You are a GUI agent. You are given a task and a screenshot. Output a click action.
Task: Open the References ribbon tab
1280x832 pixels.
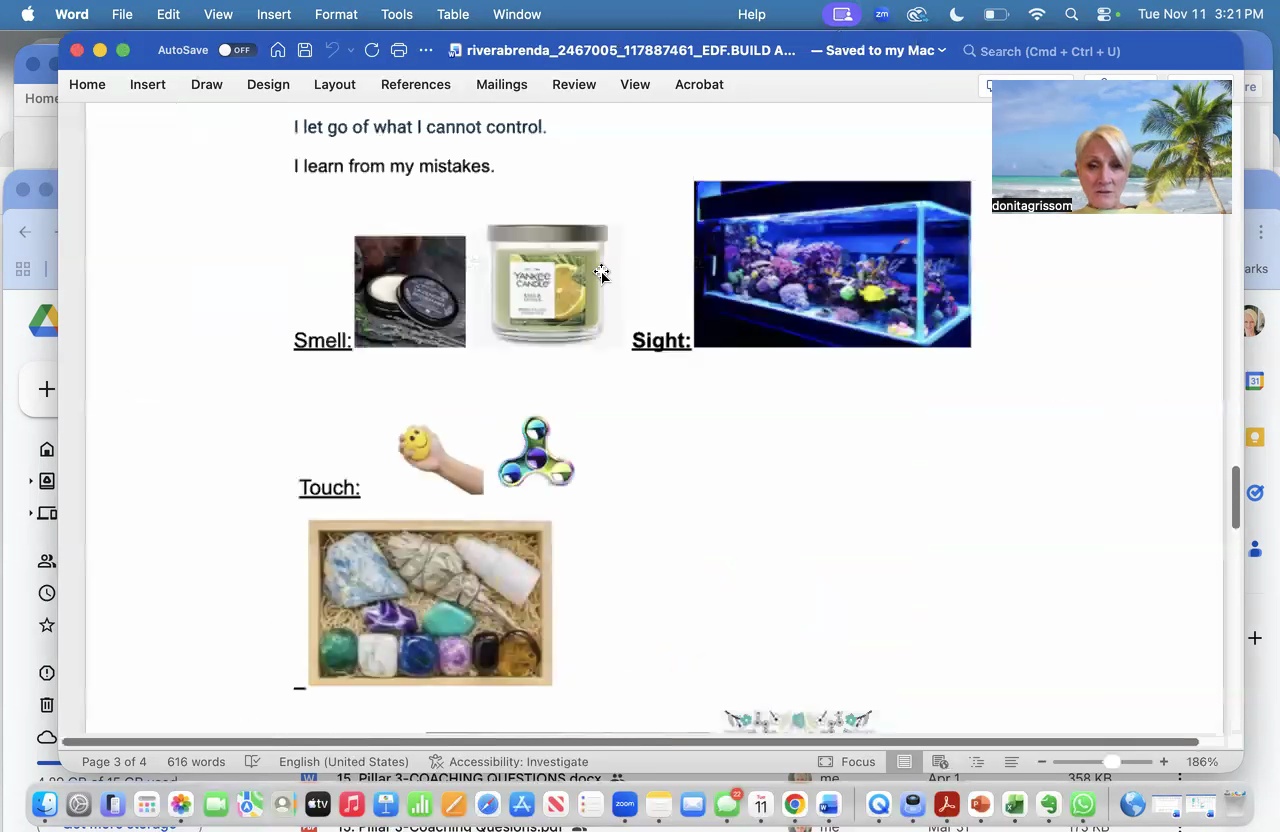[x=416, y=84]
